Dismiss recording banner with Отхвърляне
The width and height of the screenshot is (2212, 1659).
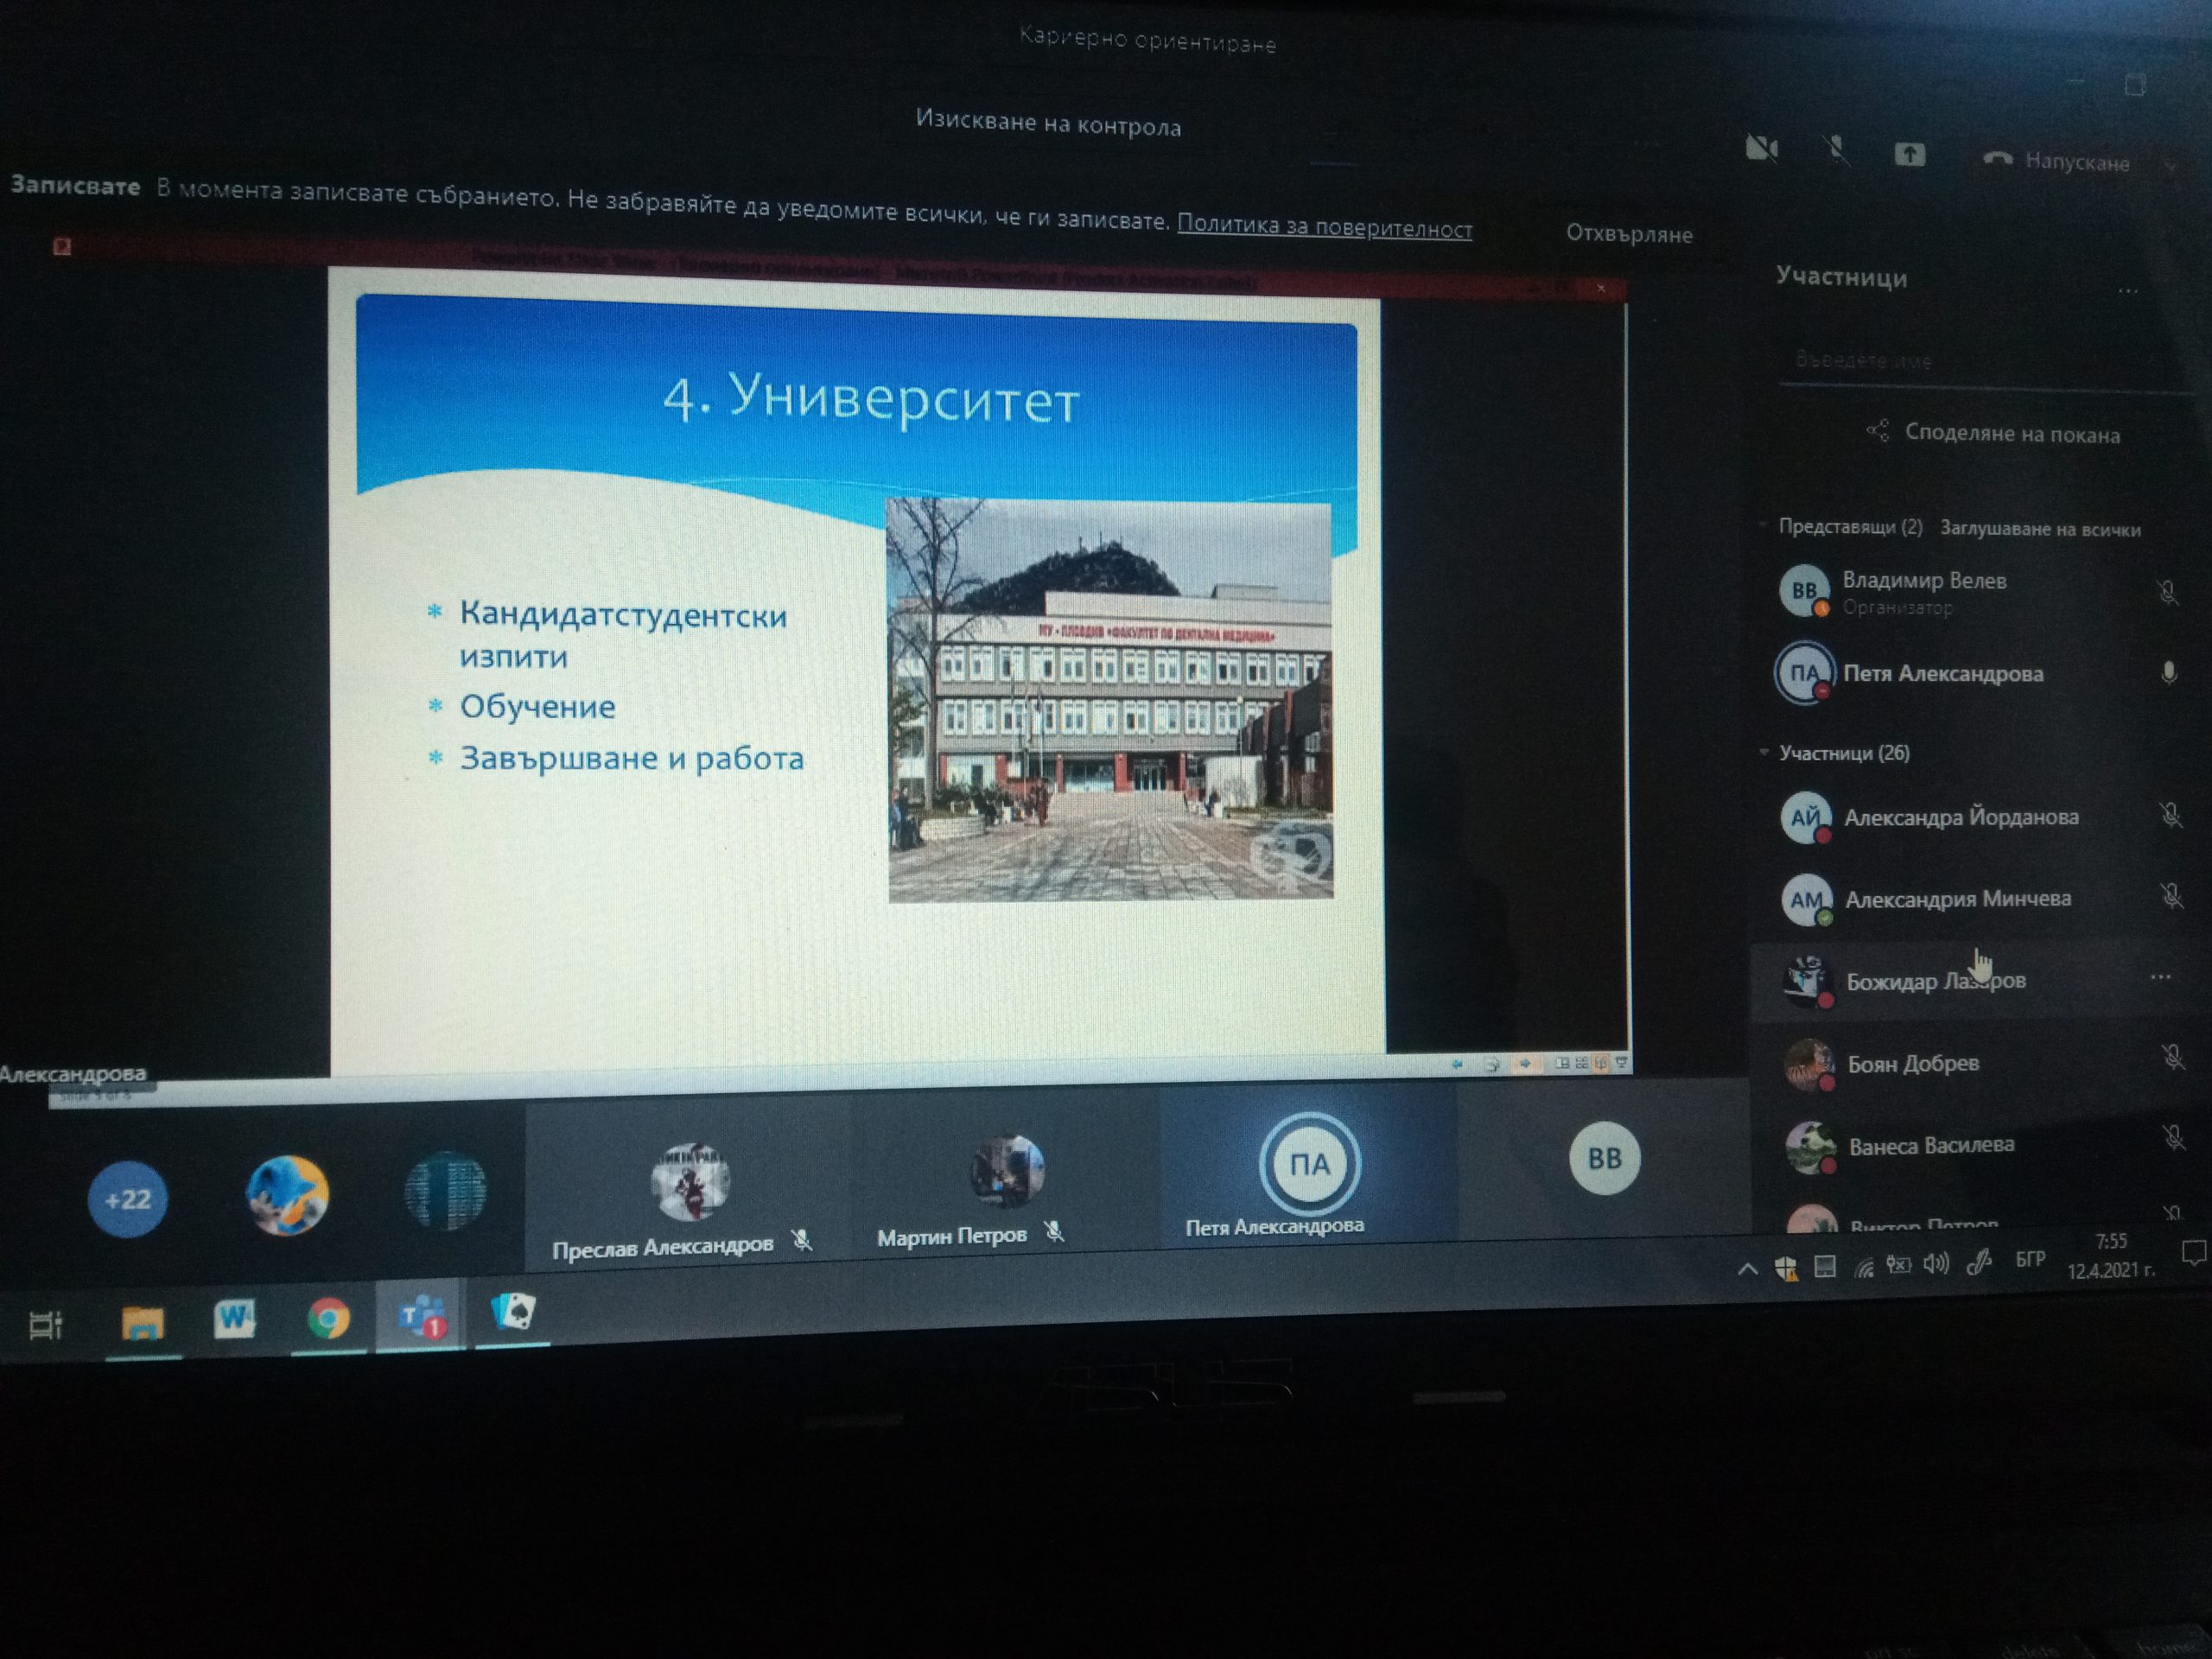(x=1629, y=234)
